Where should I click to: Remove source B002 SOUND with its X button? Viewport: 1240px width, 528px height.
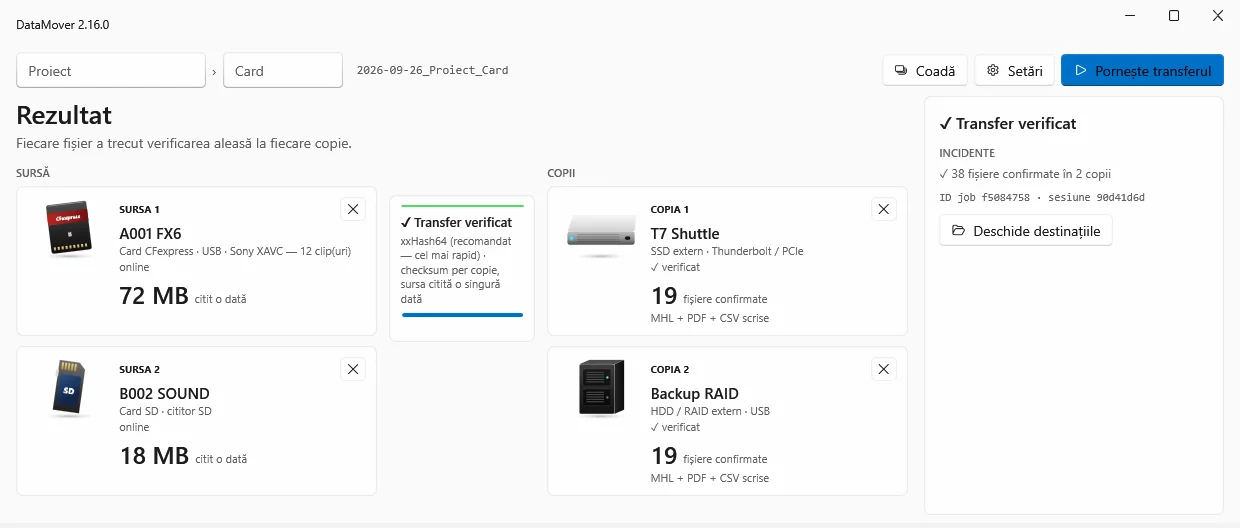[x=353, y=369]
